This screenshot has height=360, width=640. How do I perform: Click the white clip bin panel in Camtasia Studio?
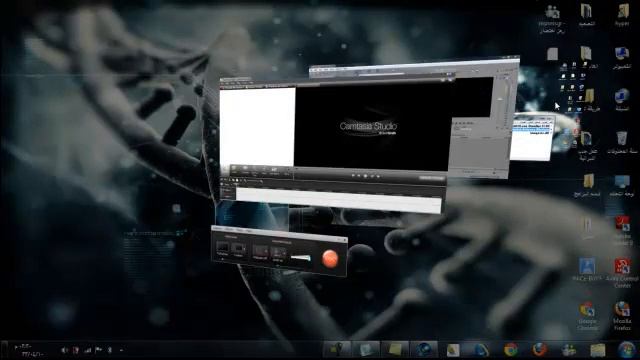pyautogui.click(x=257, y=127)
